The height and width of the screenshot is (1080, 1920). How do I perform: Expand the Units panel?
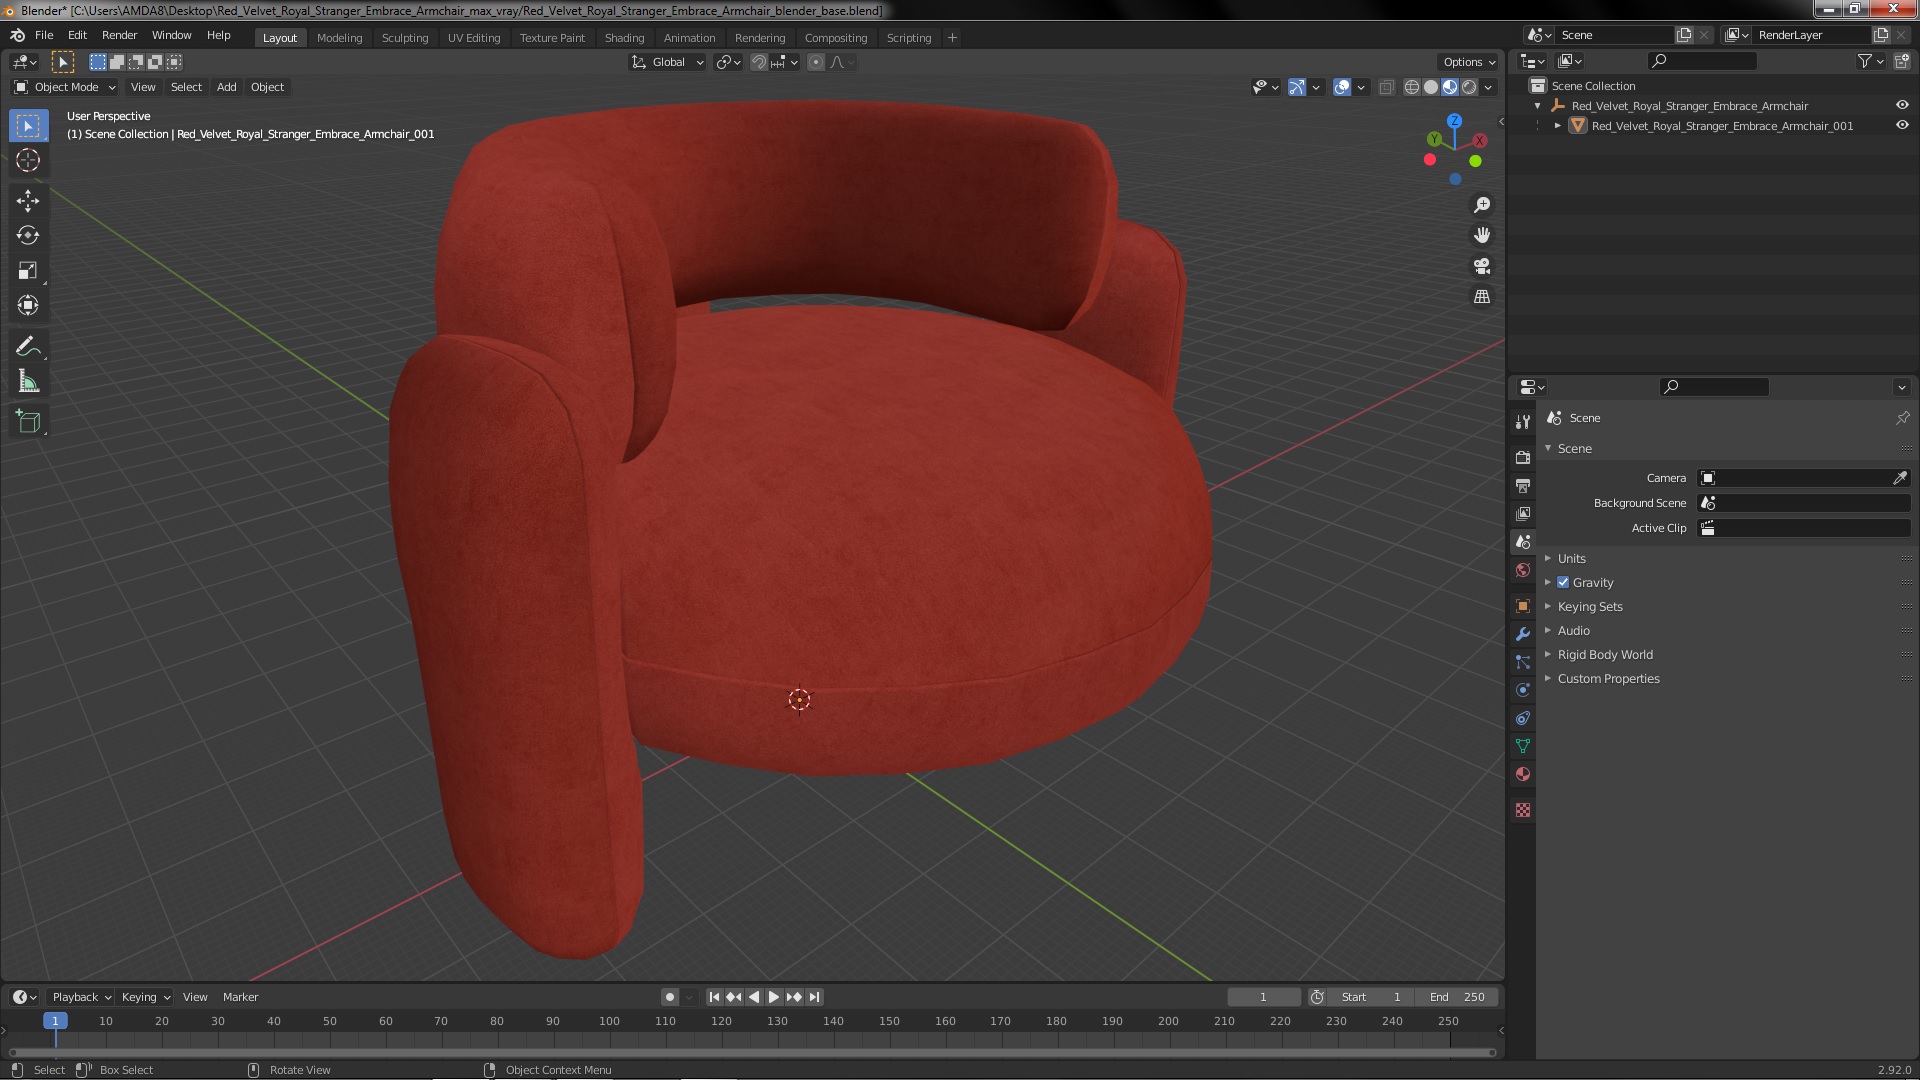click(1571, 558)
